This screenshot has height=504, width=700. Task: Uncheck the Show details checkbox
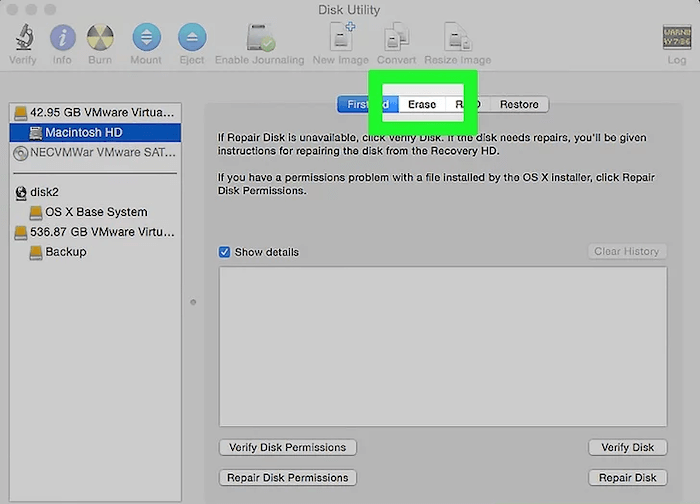[225, 252]
